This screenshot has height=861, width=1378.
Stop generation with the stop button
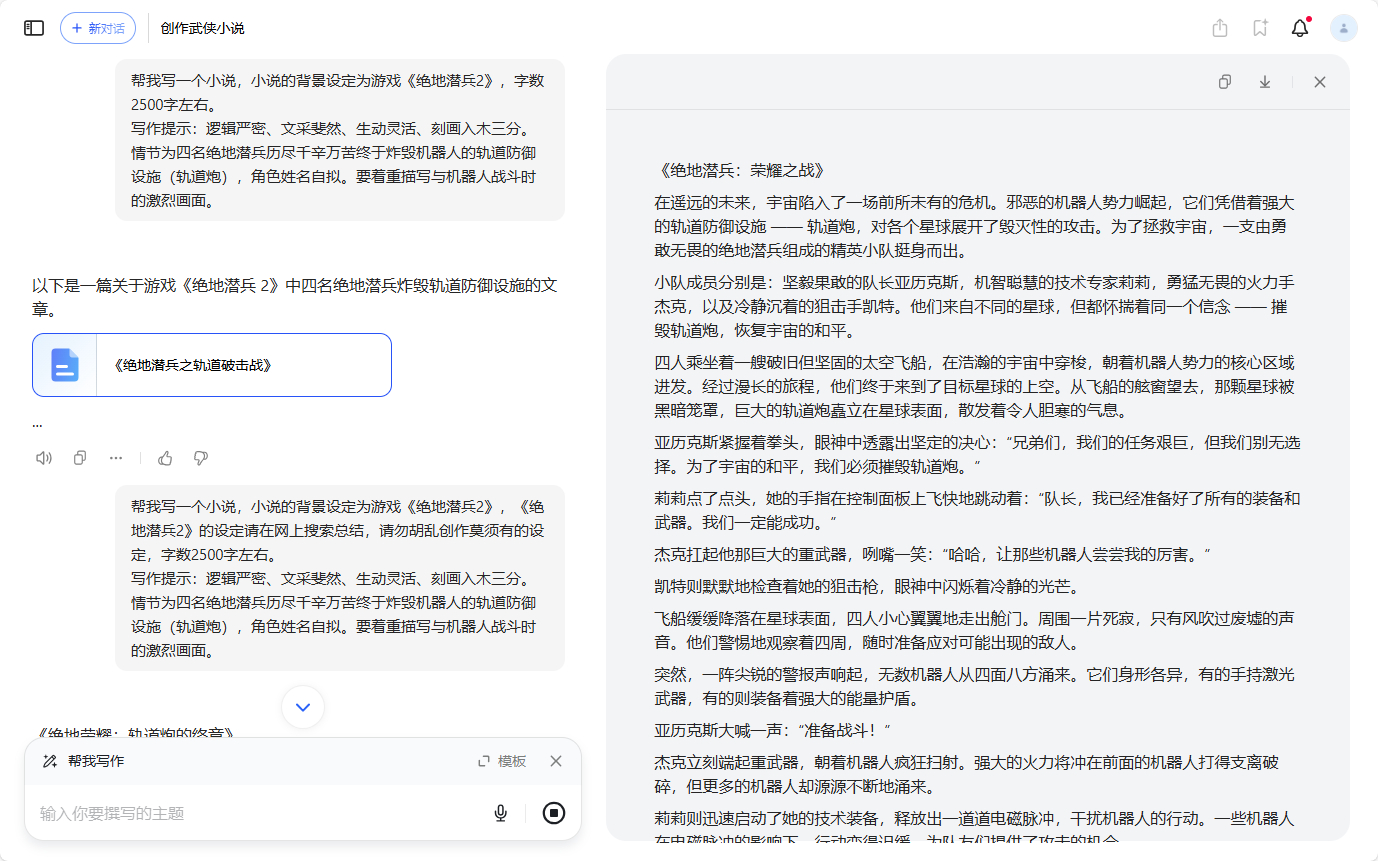click(x=554, y=813)
